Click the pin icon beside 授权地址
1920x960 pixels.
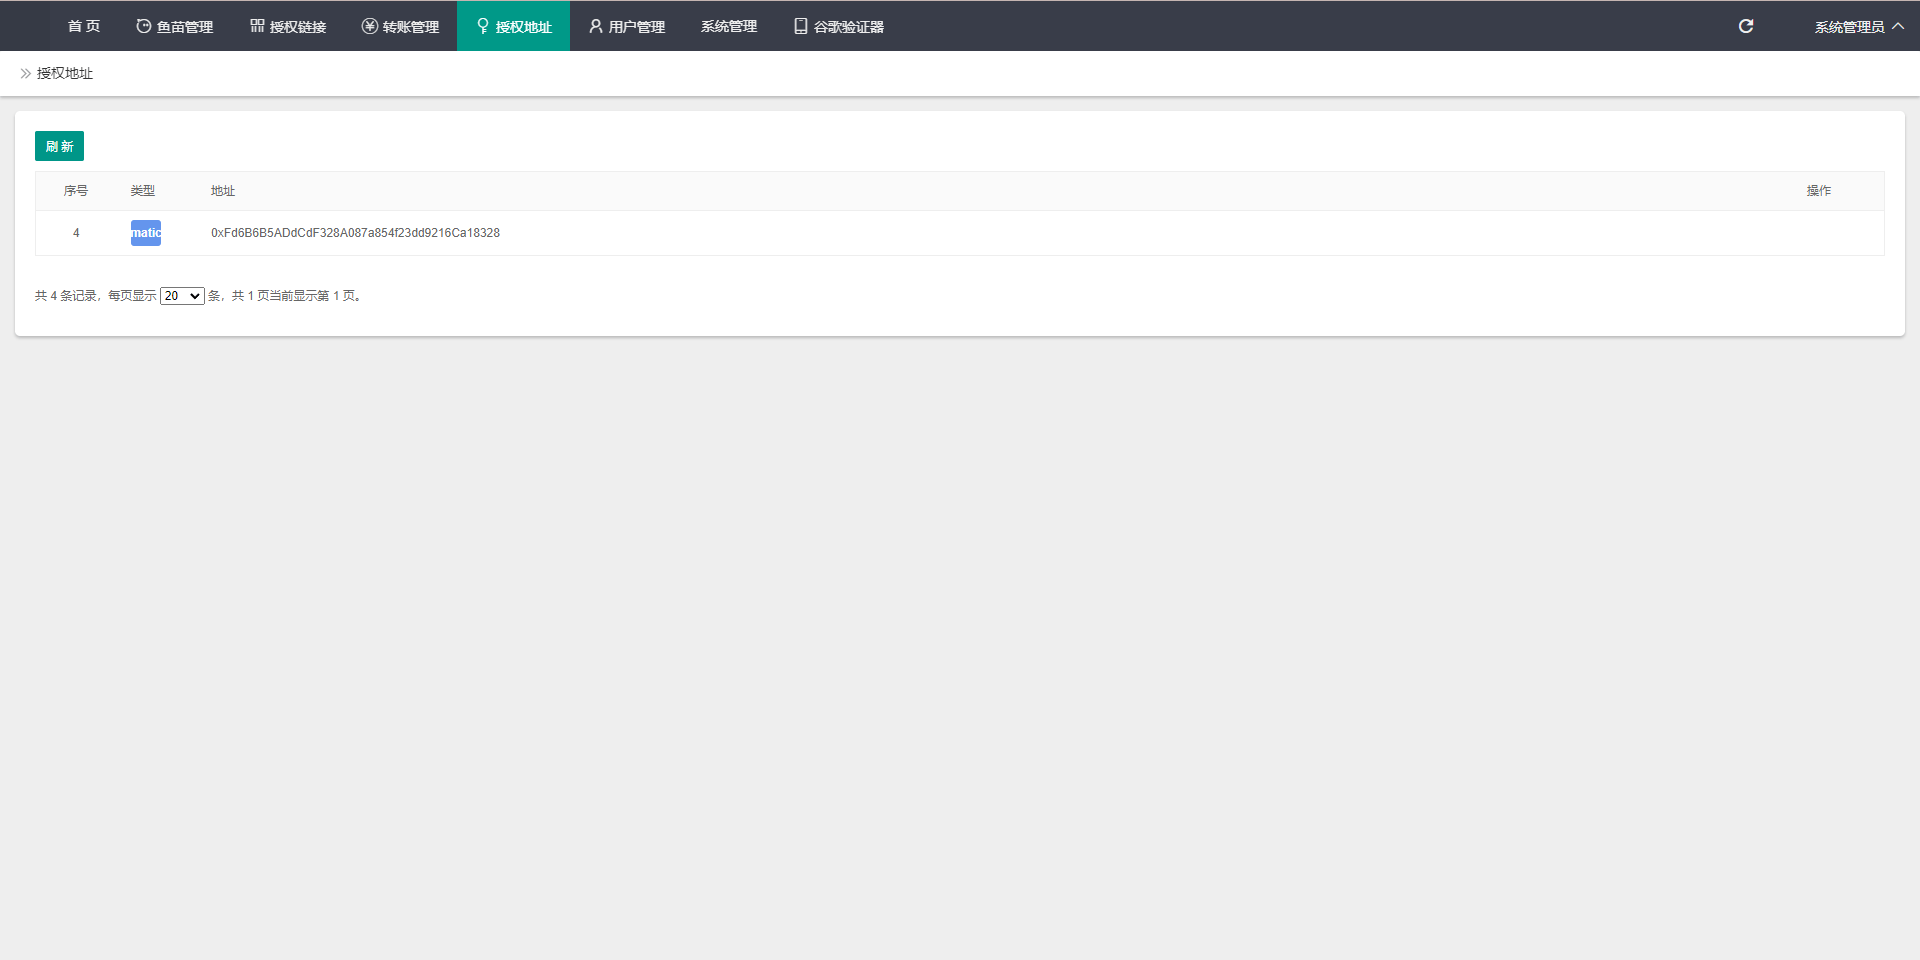pyautogui.click(x=483, y=26)
